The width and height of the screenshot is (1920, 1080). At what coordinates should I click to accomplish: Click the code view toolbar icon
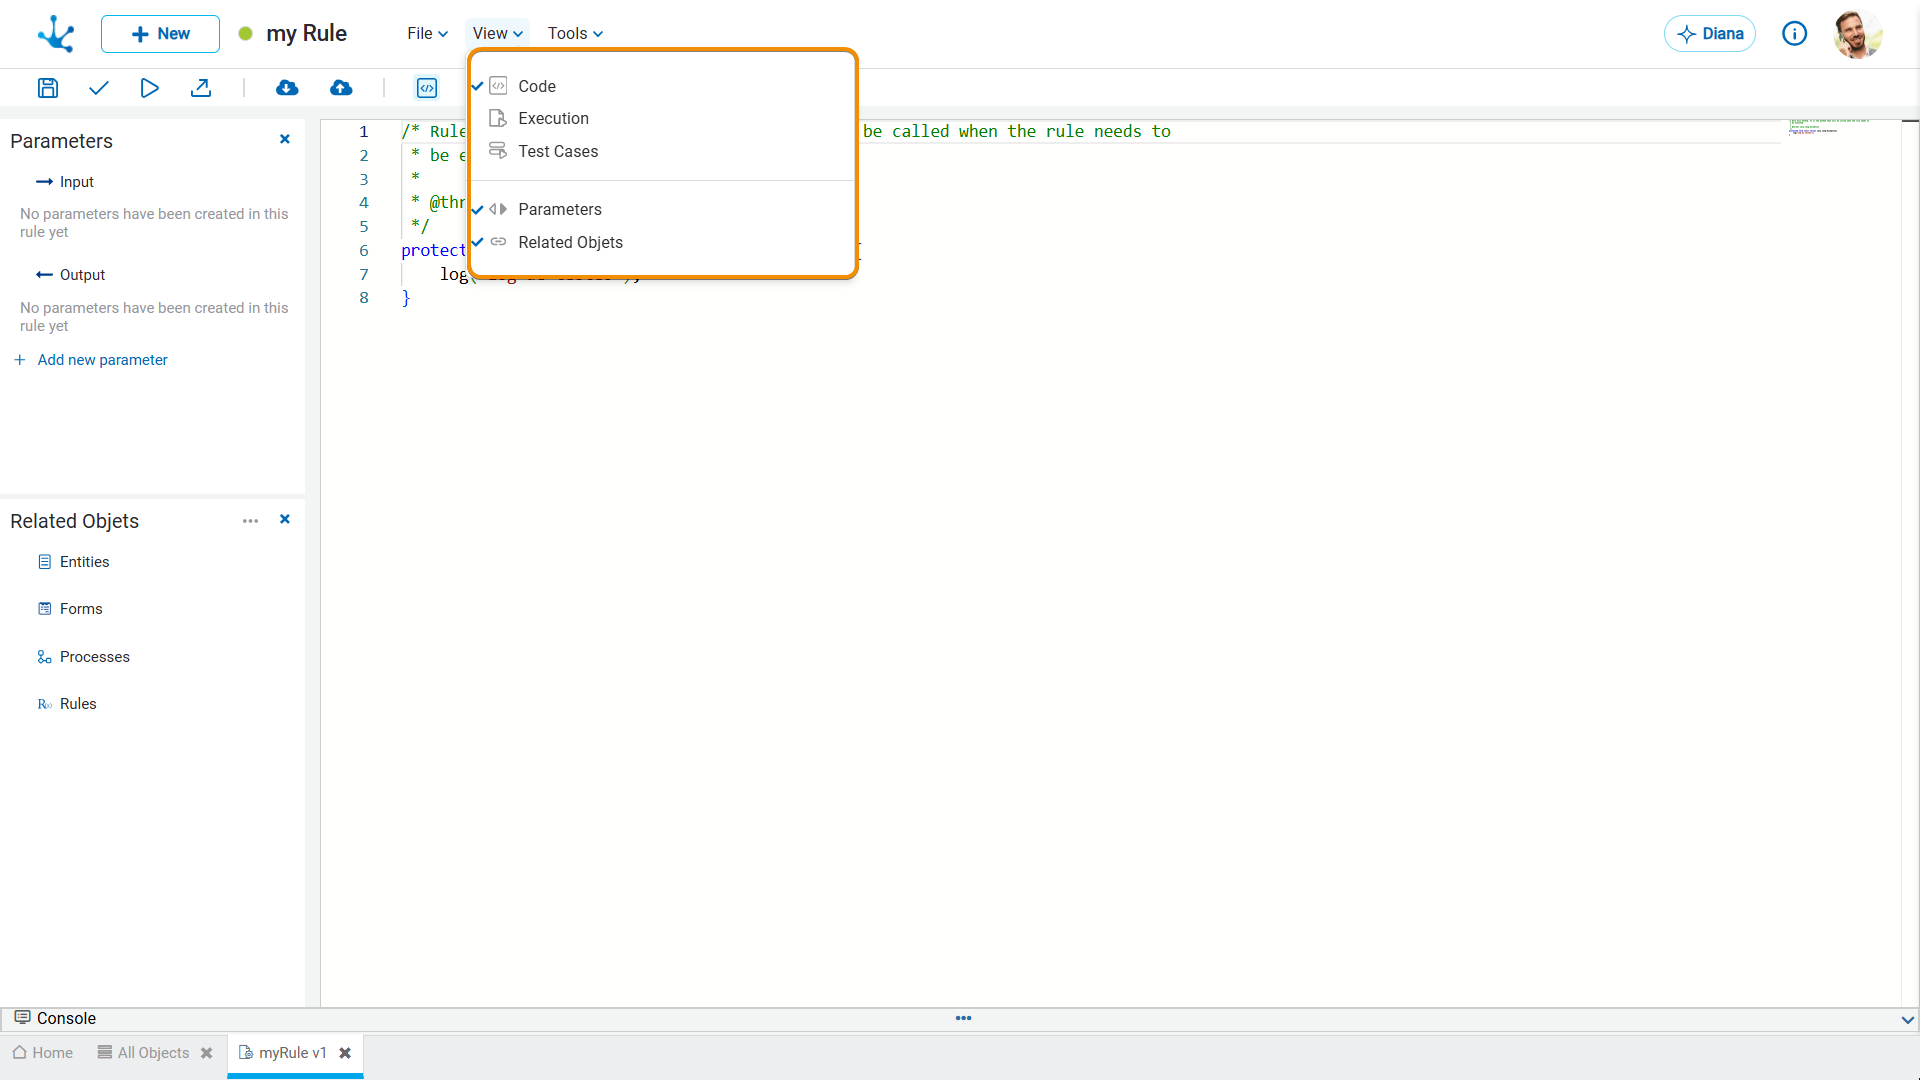pos(427,88)
